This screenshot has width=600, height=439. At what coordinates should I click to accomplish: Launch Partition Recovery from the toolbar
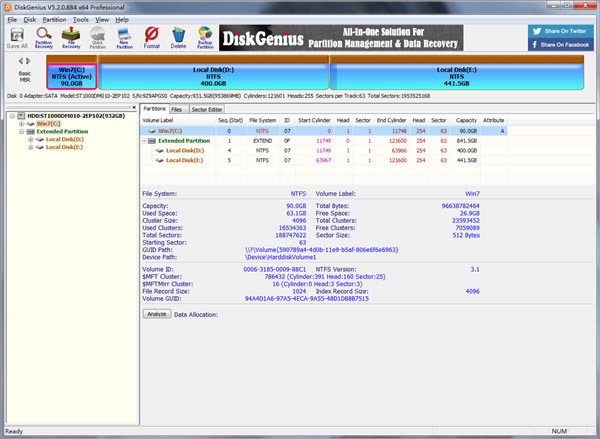(44, 38)
